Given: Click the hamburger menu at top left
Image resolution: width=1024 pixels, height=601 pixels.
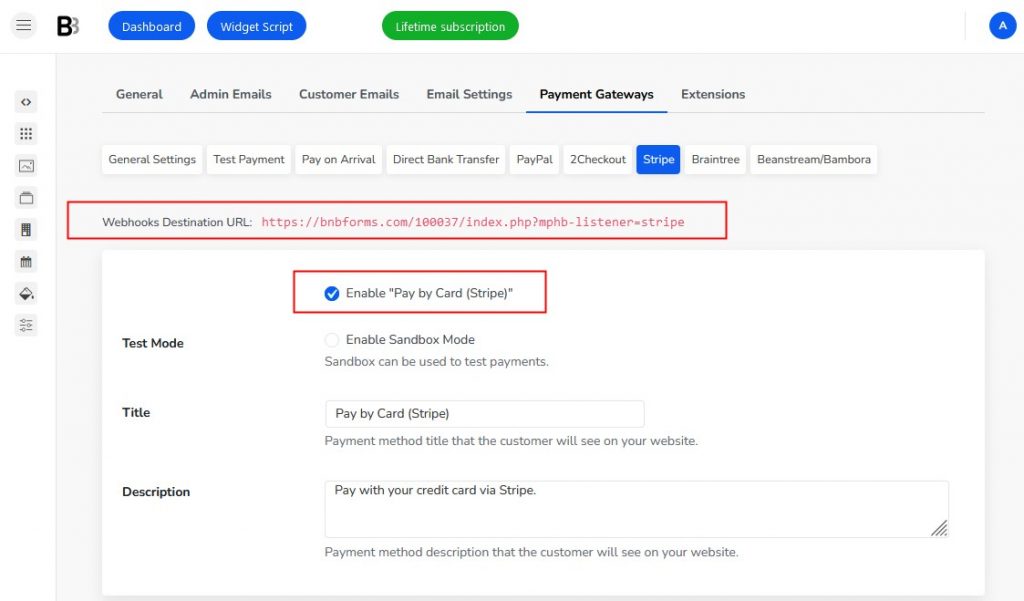Looking at the screenshot, I should pyautogui.click(x=23, y=25).
